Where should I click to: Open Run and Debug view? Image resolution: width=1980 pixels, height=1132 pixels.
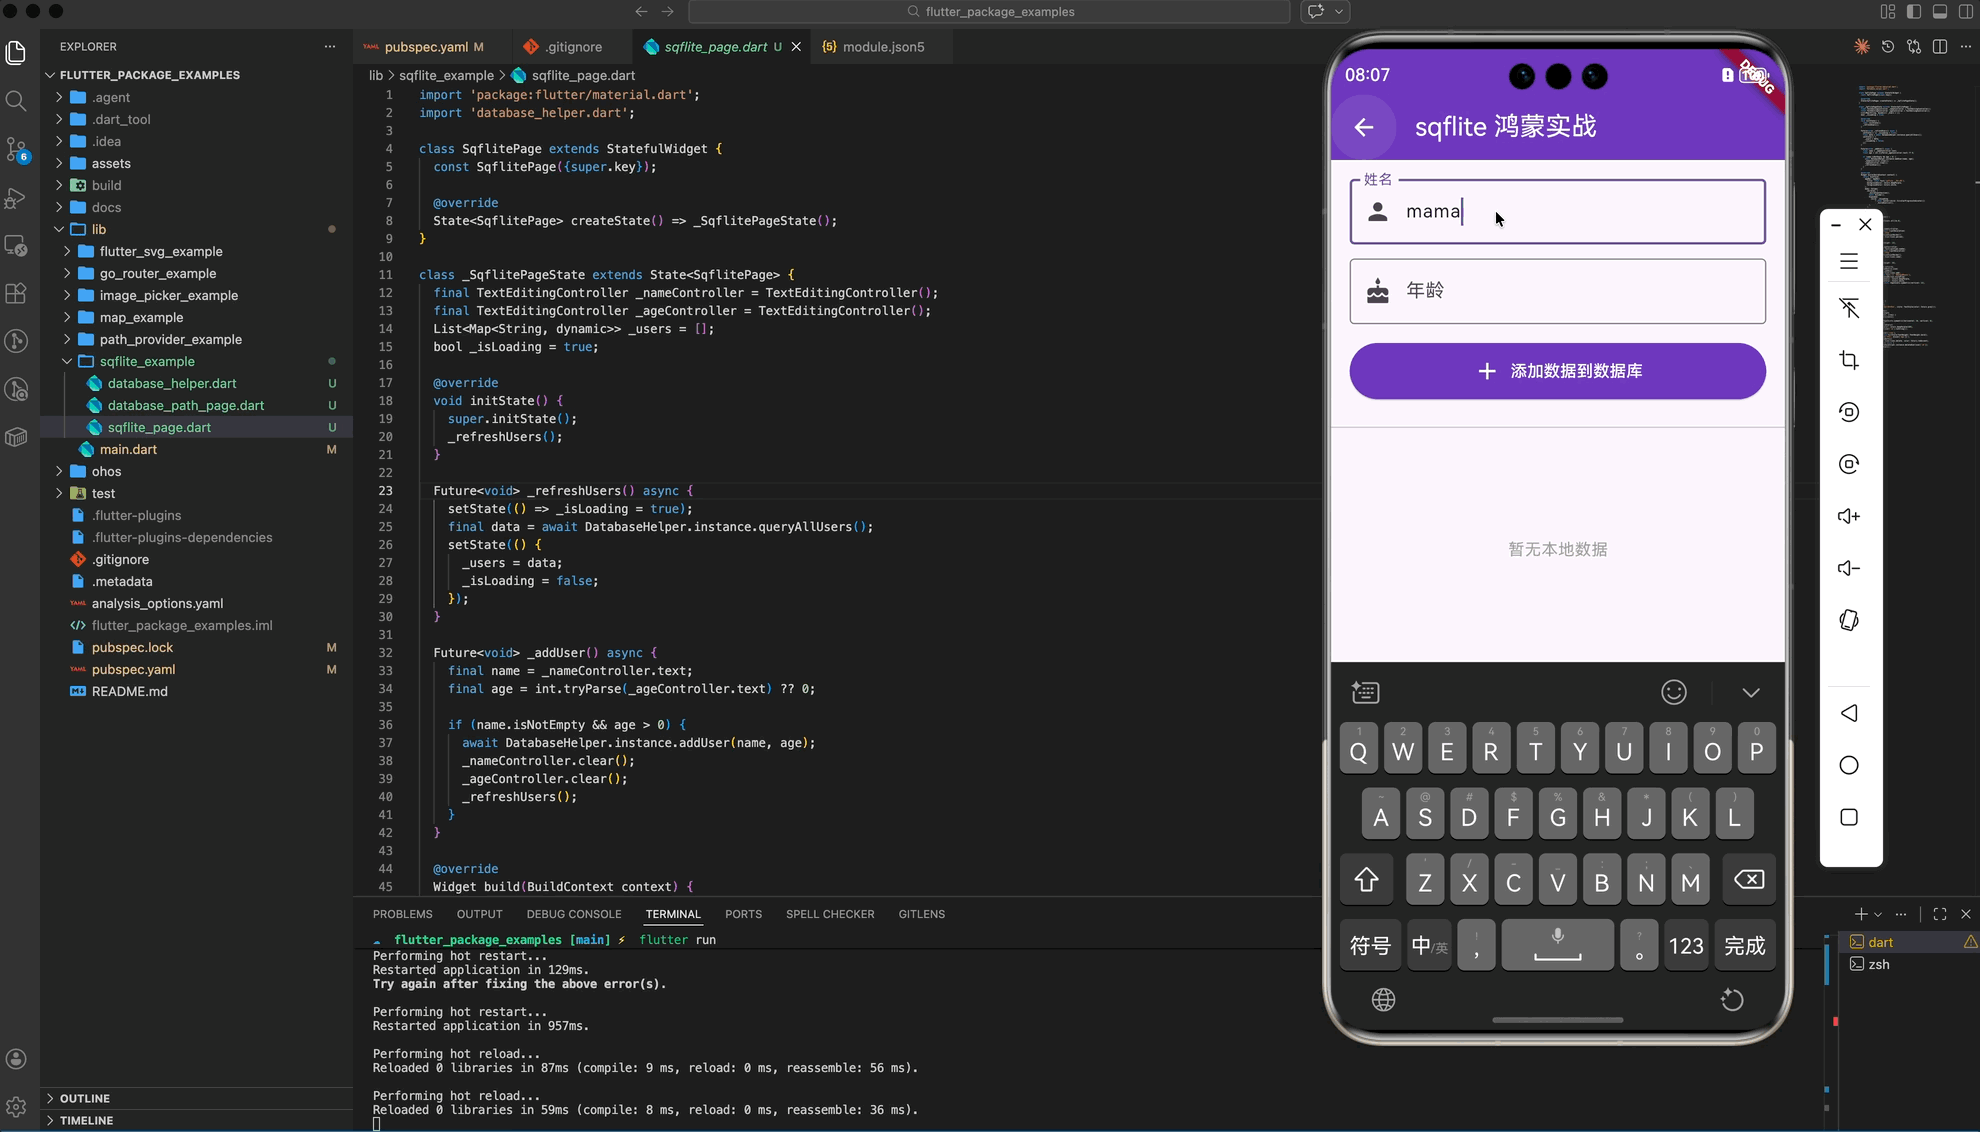click(x=16, y=198)
